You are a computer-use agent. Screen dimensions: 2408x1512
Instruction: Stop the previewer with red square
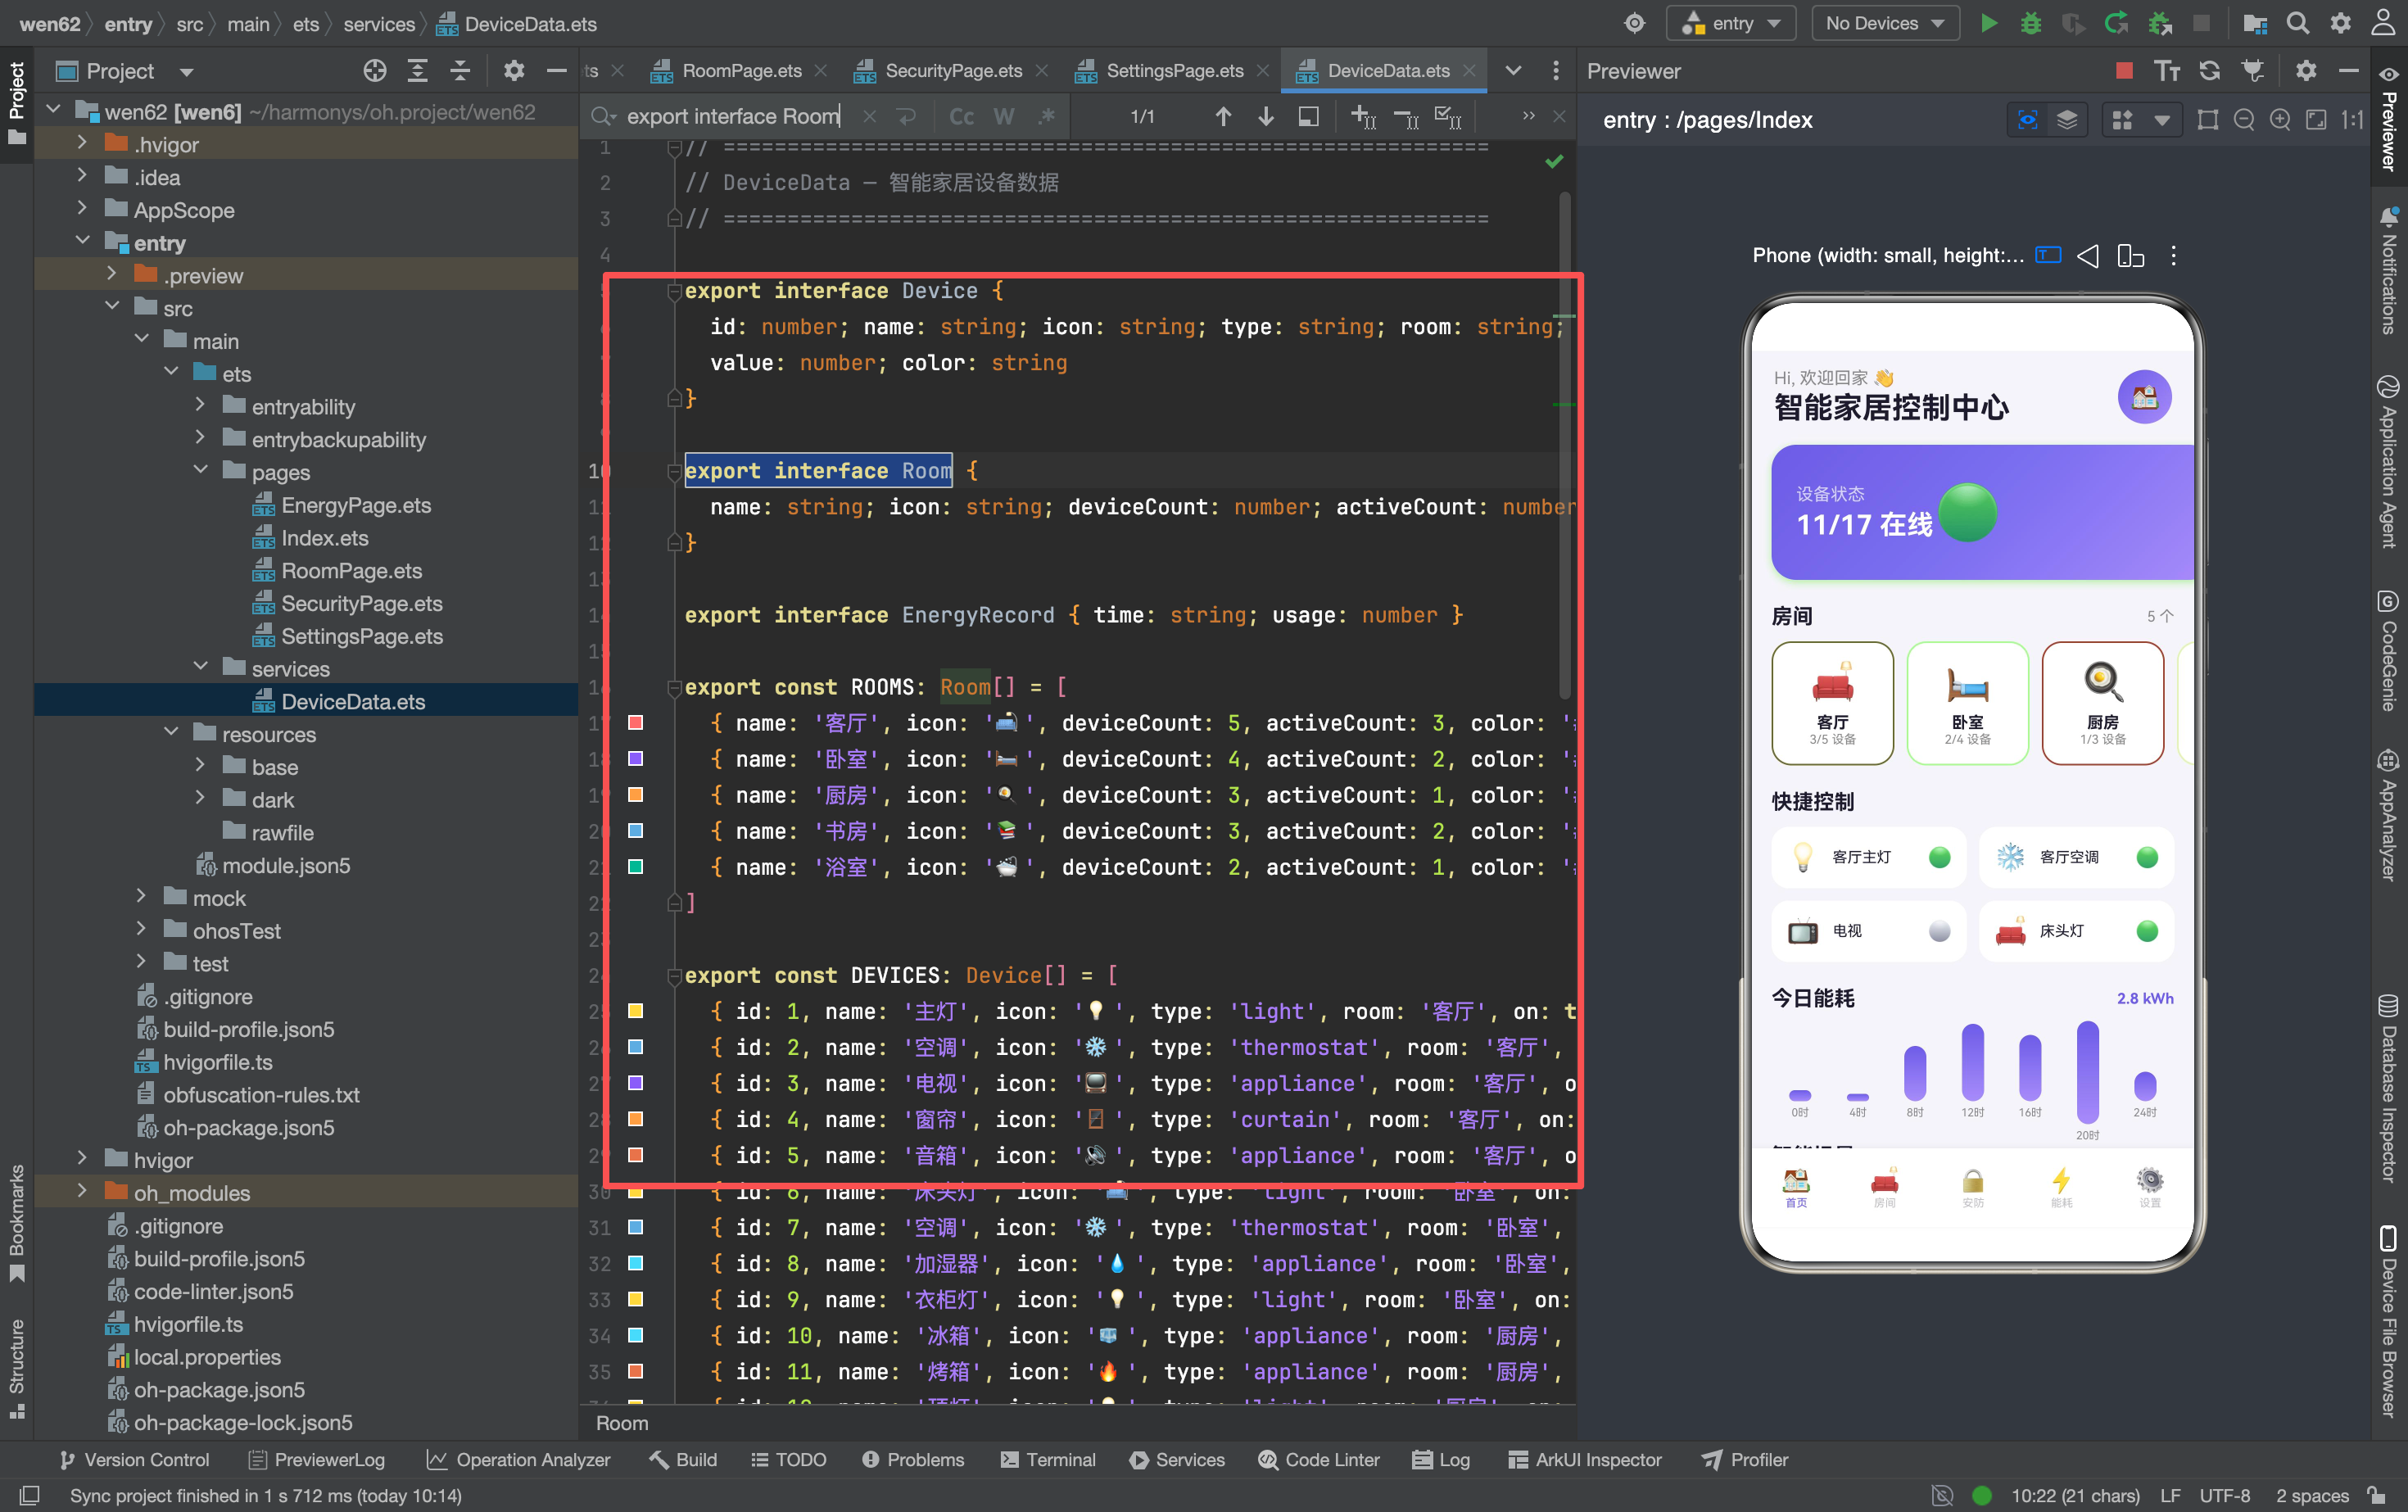[x=2124, y=70]
